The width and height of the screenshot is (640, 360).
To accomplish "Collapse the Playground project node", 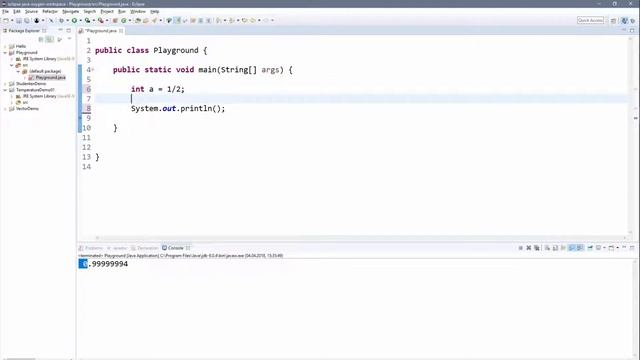I will point(5,53).
